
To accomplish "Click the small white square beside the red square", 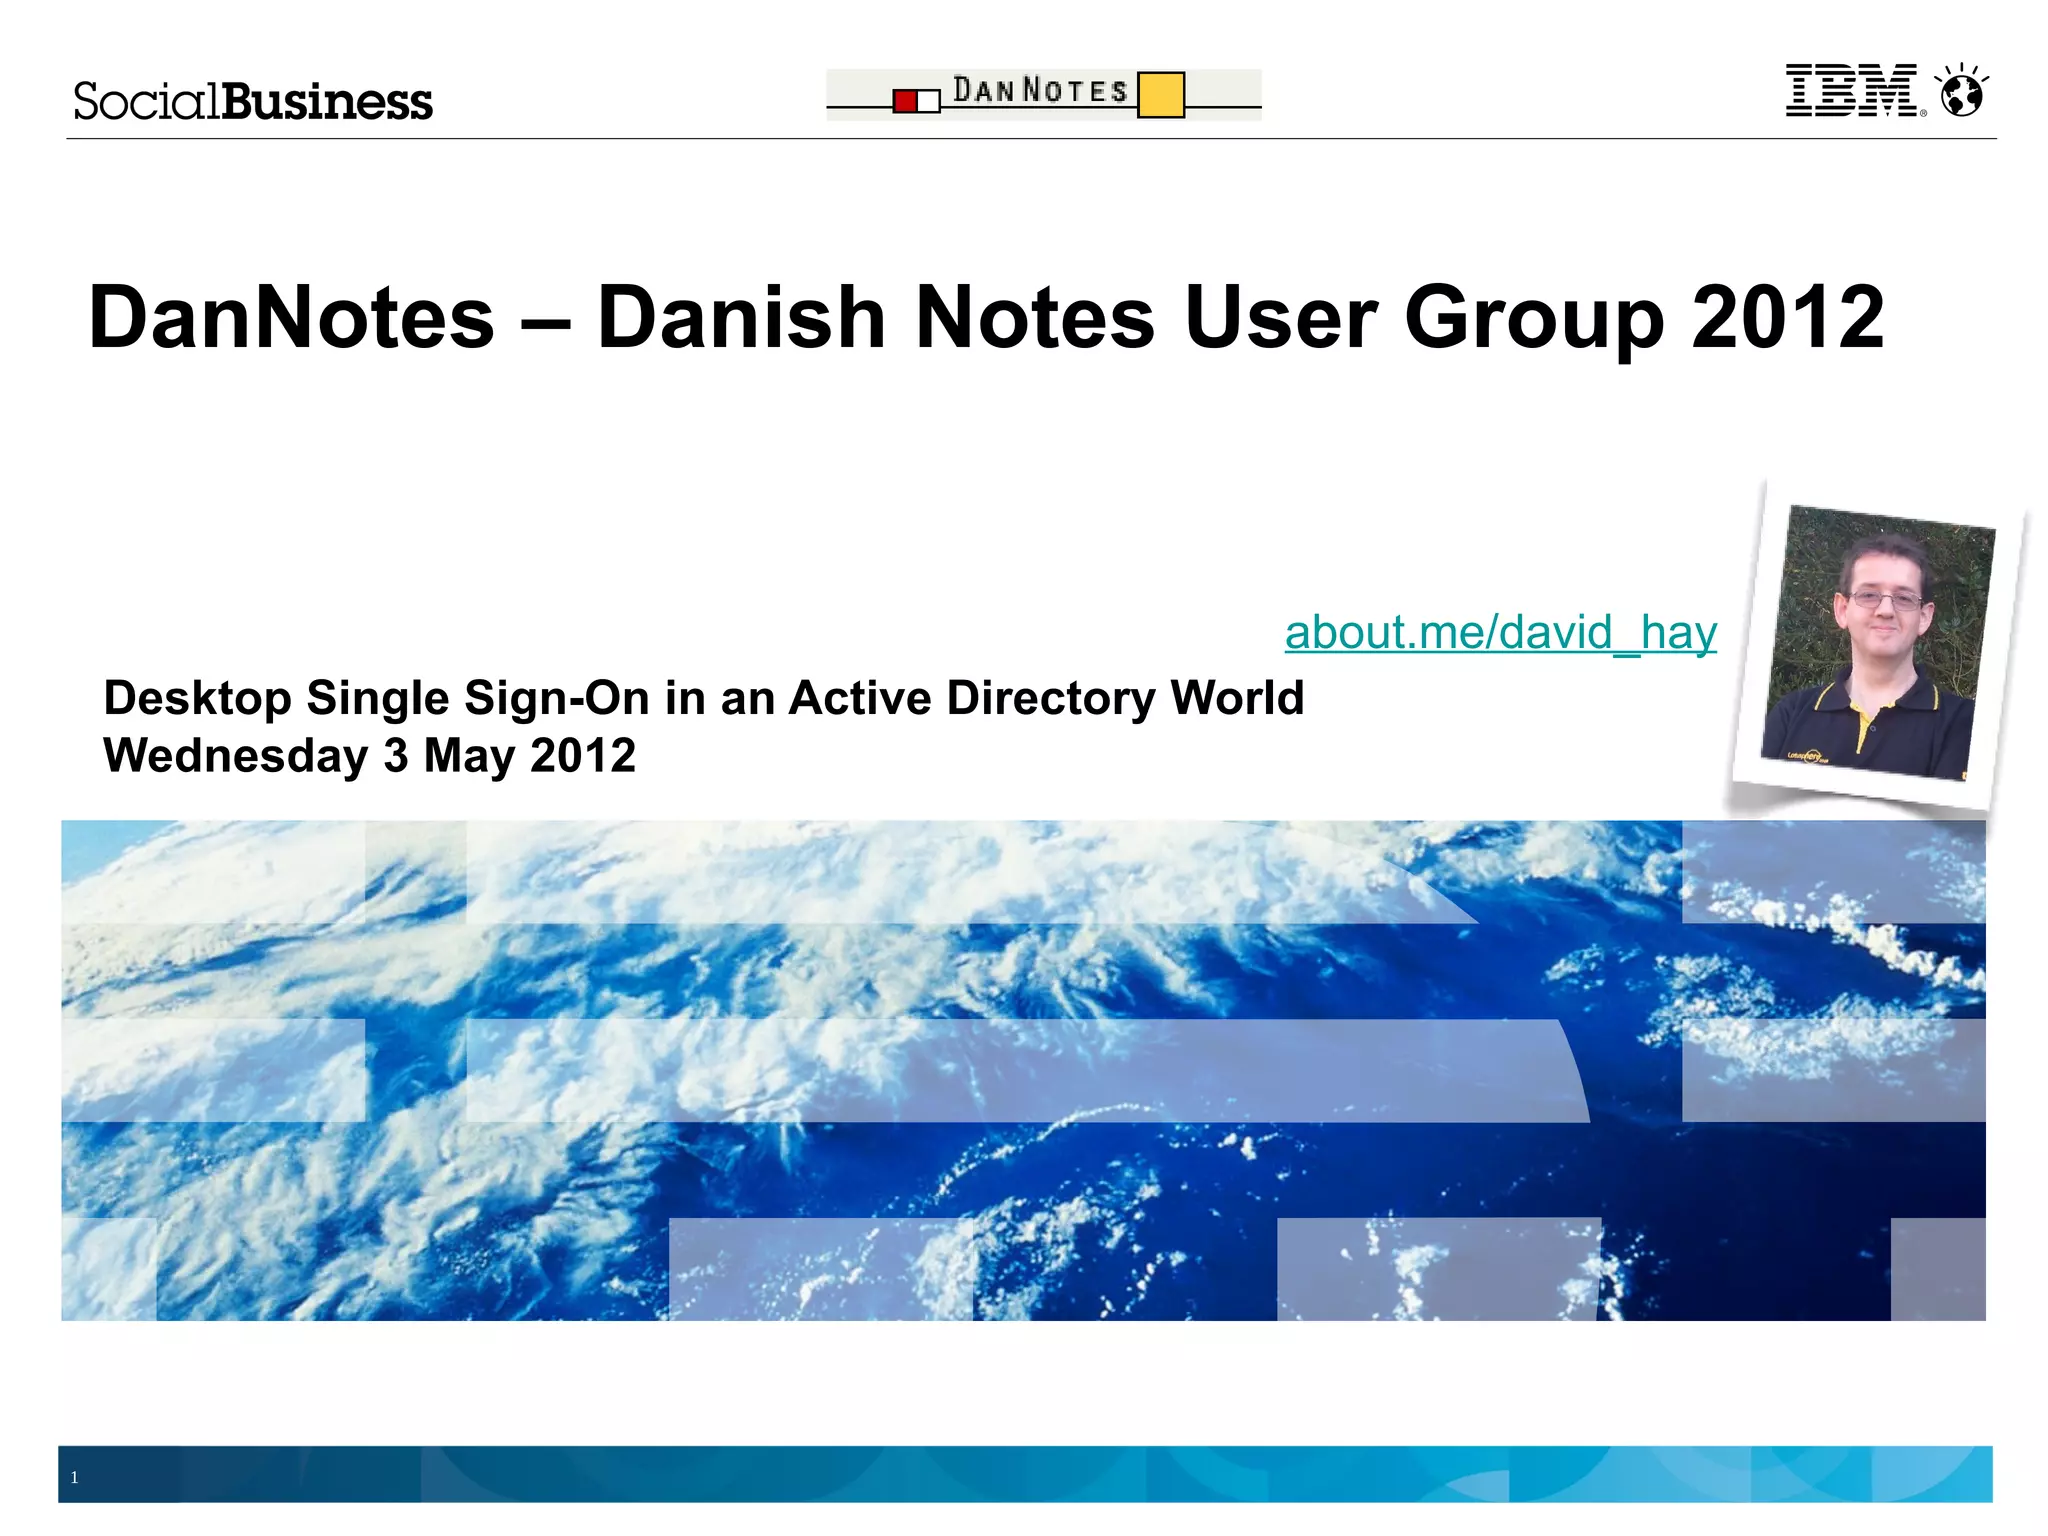I will 929,101.
